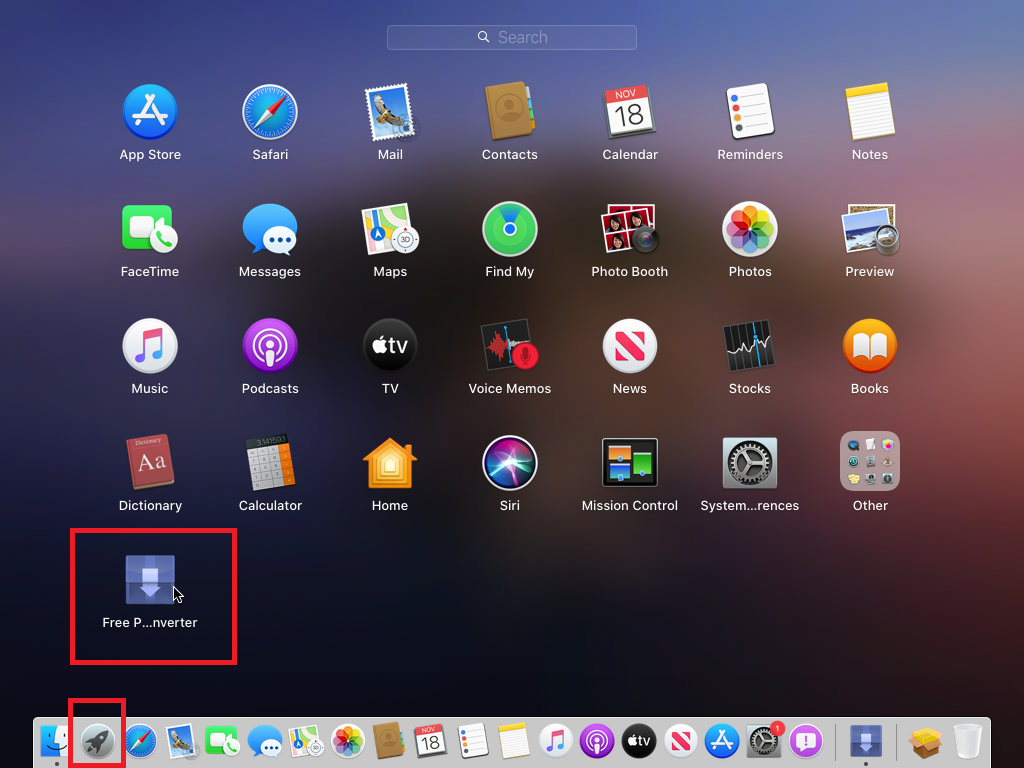Click the Launchpad Search field
Screen dimensions: 1024x768
coord(511,37)
